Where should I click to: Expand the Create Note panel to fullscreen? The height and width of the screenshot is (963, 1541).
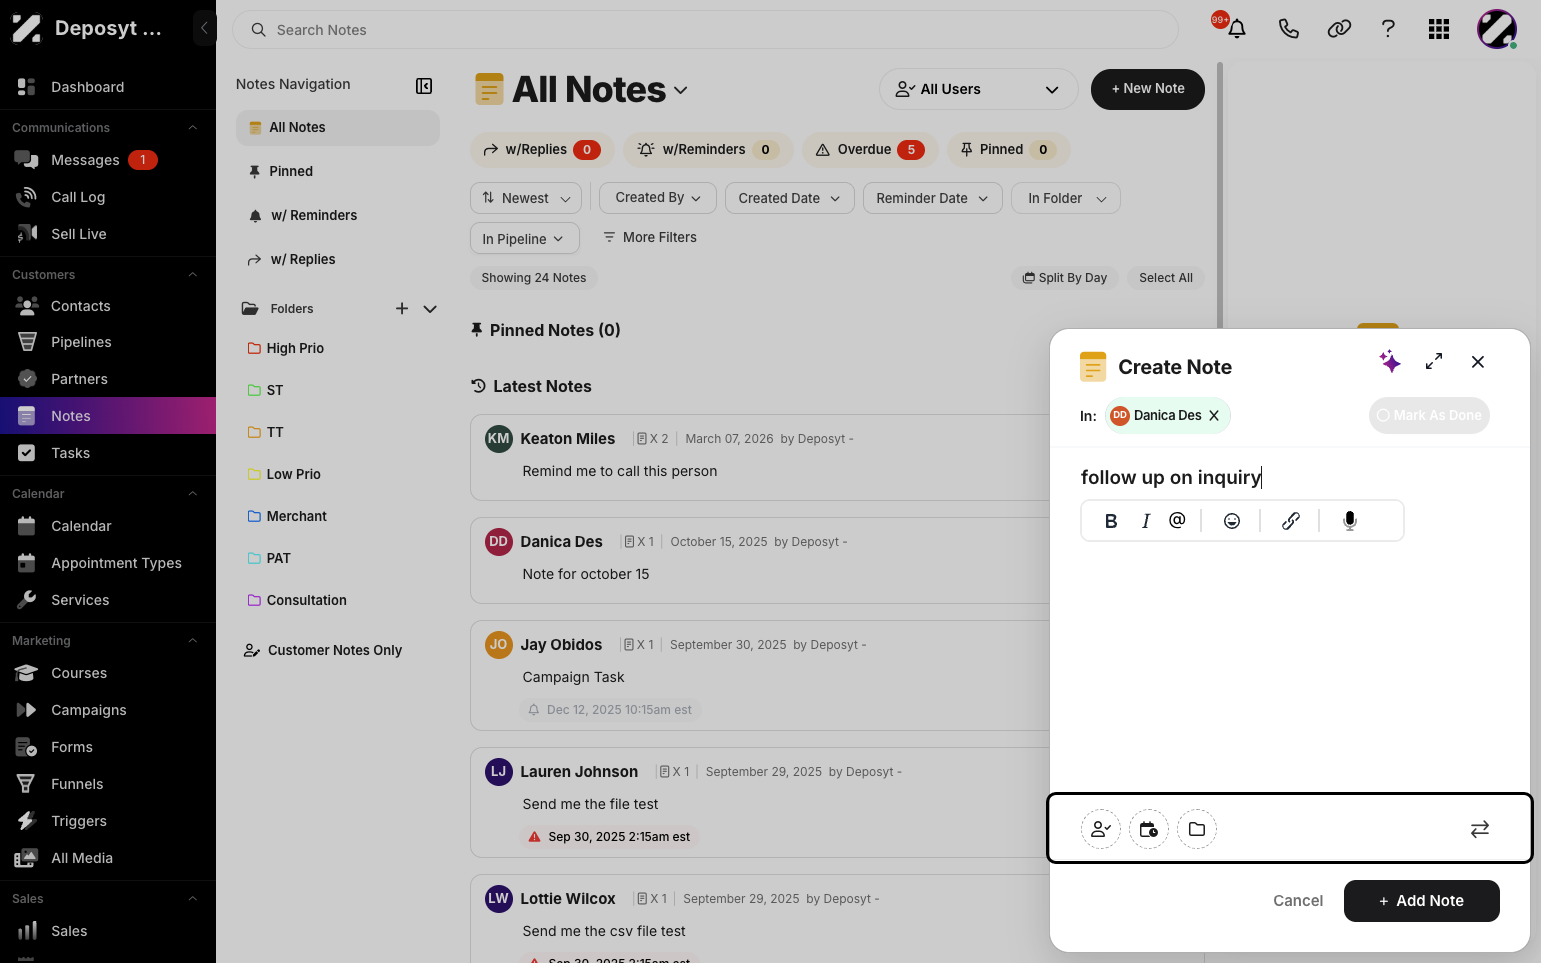1434,362
